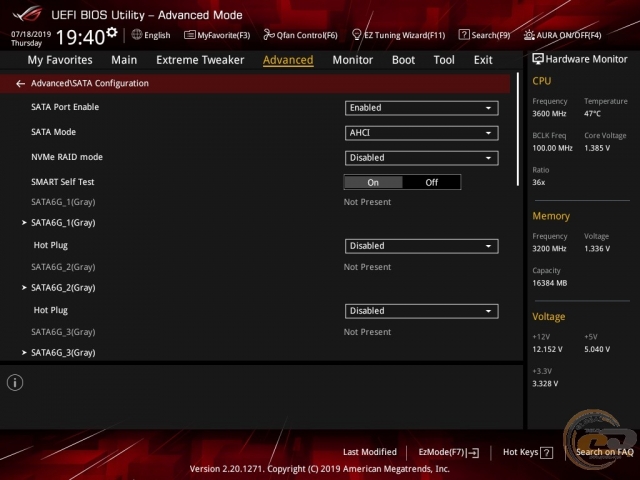Expand the SATA6G_3(Gray) submenu
Viewport: 640px width, 480px height.
(x=63, y=353)
